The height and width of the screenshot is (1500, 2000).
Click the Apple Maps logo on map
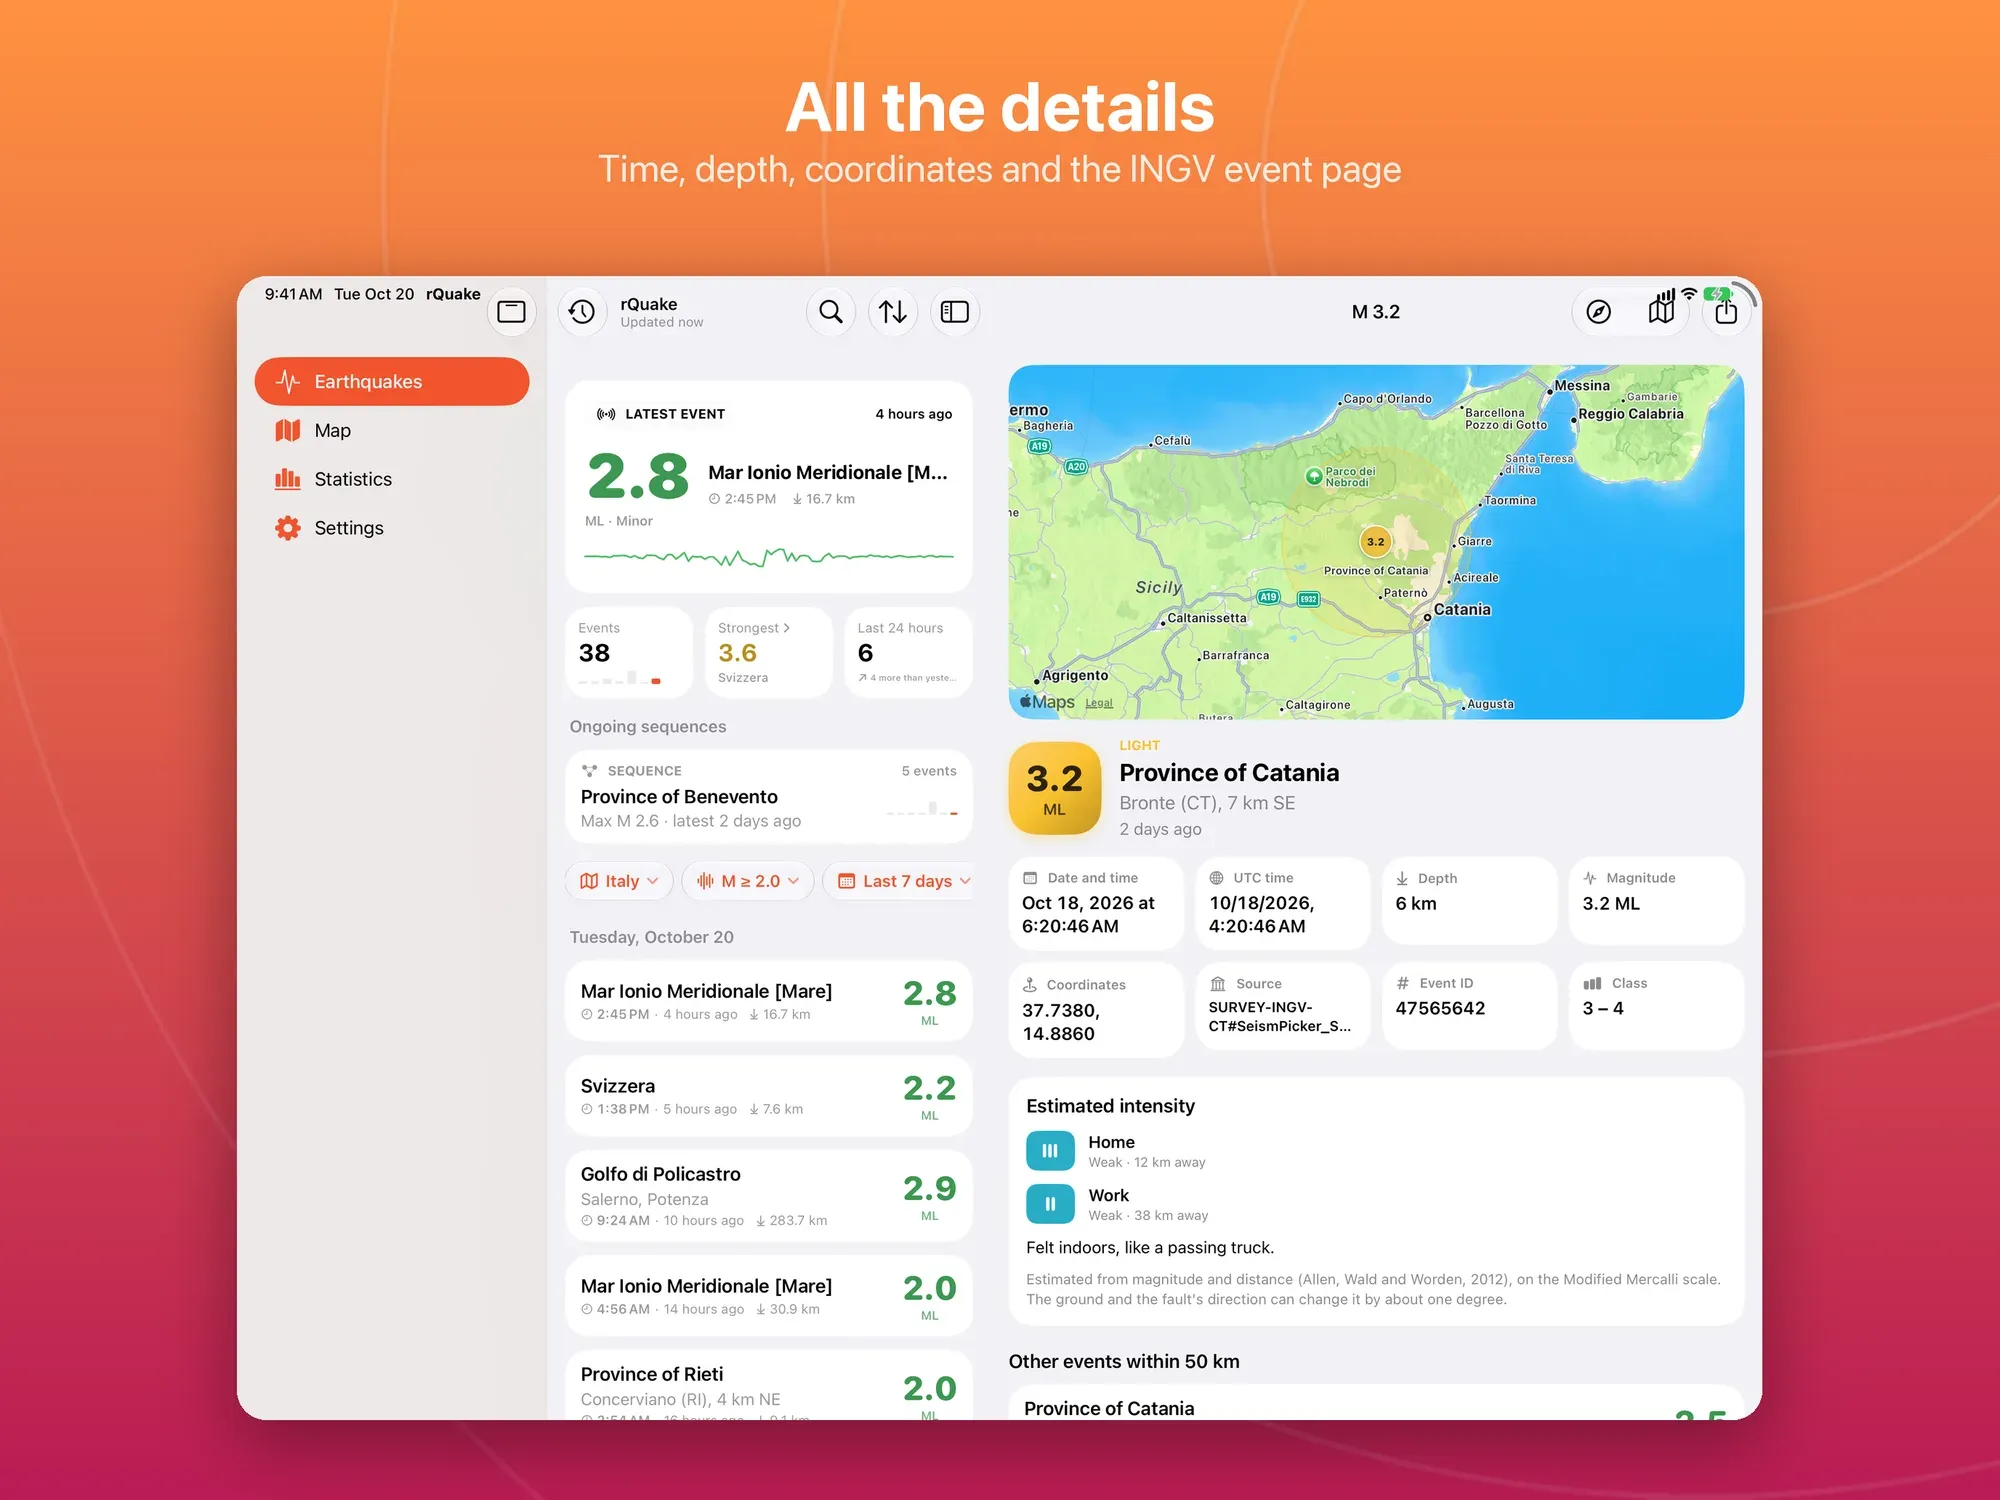(x=1047, y=702)
